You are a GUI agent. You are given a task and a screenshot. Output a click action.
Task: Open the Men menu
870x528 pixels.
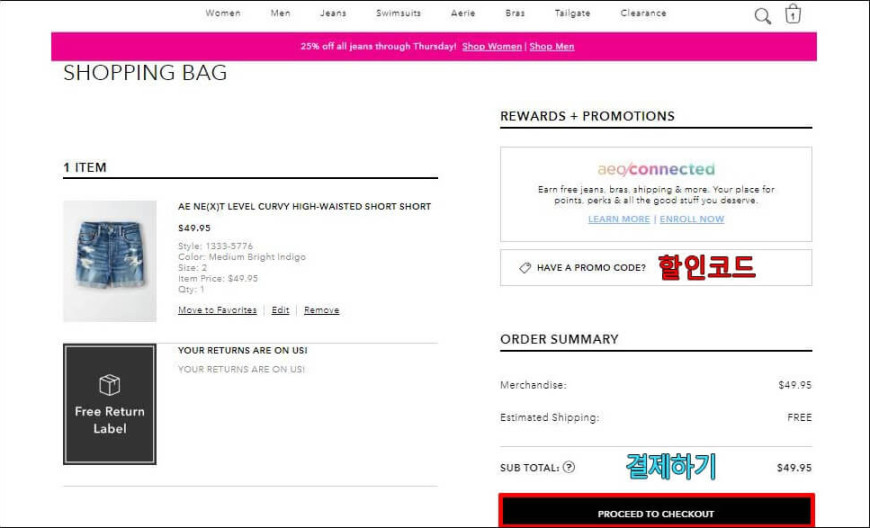point(280,13)
